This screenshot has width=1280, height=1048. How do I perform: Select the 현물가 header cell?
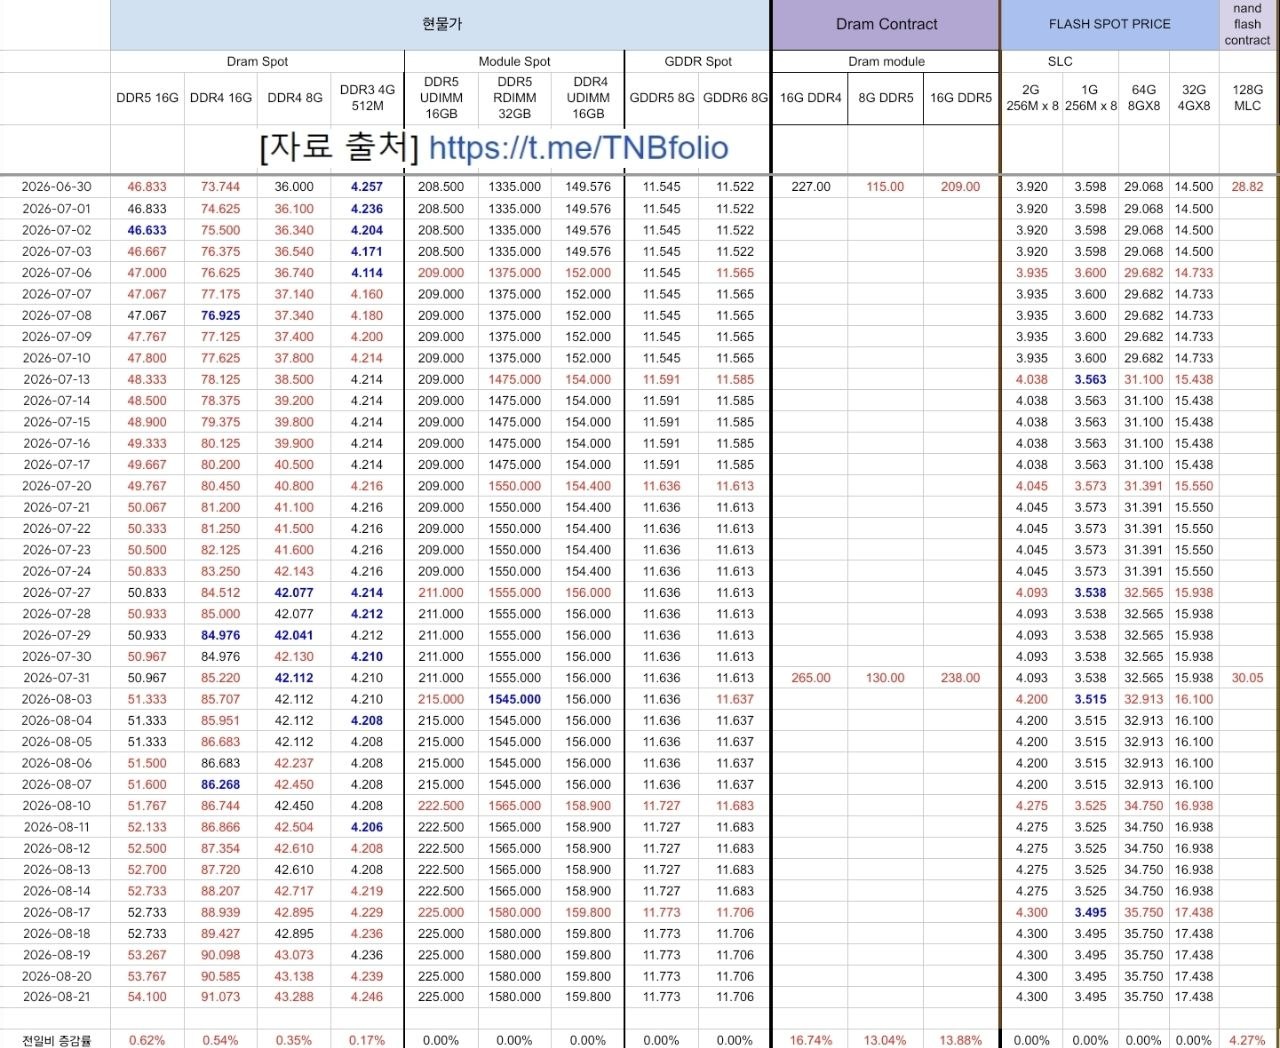pos(441,25)
